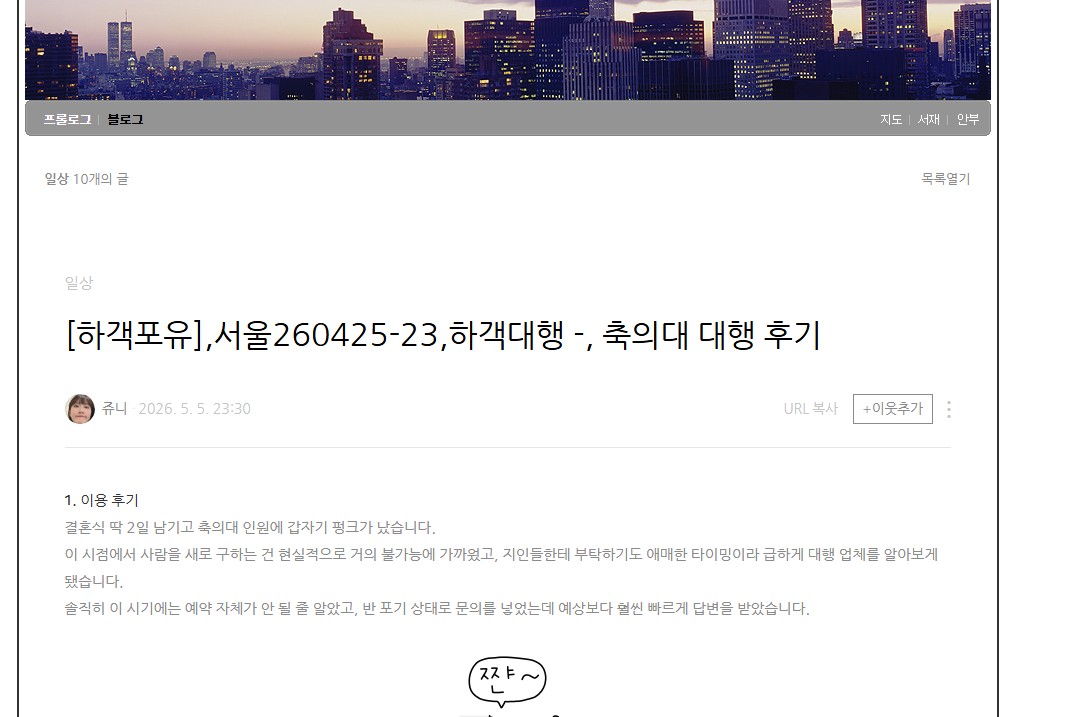The image size is (1084, 717).
Task: Click the author name 쥬니
Action: pos(115,409)
